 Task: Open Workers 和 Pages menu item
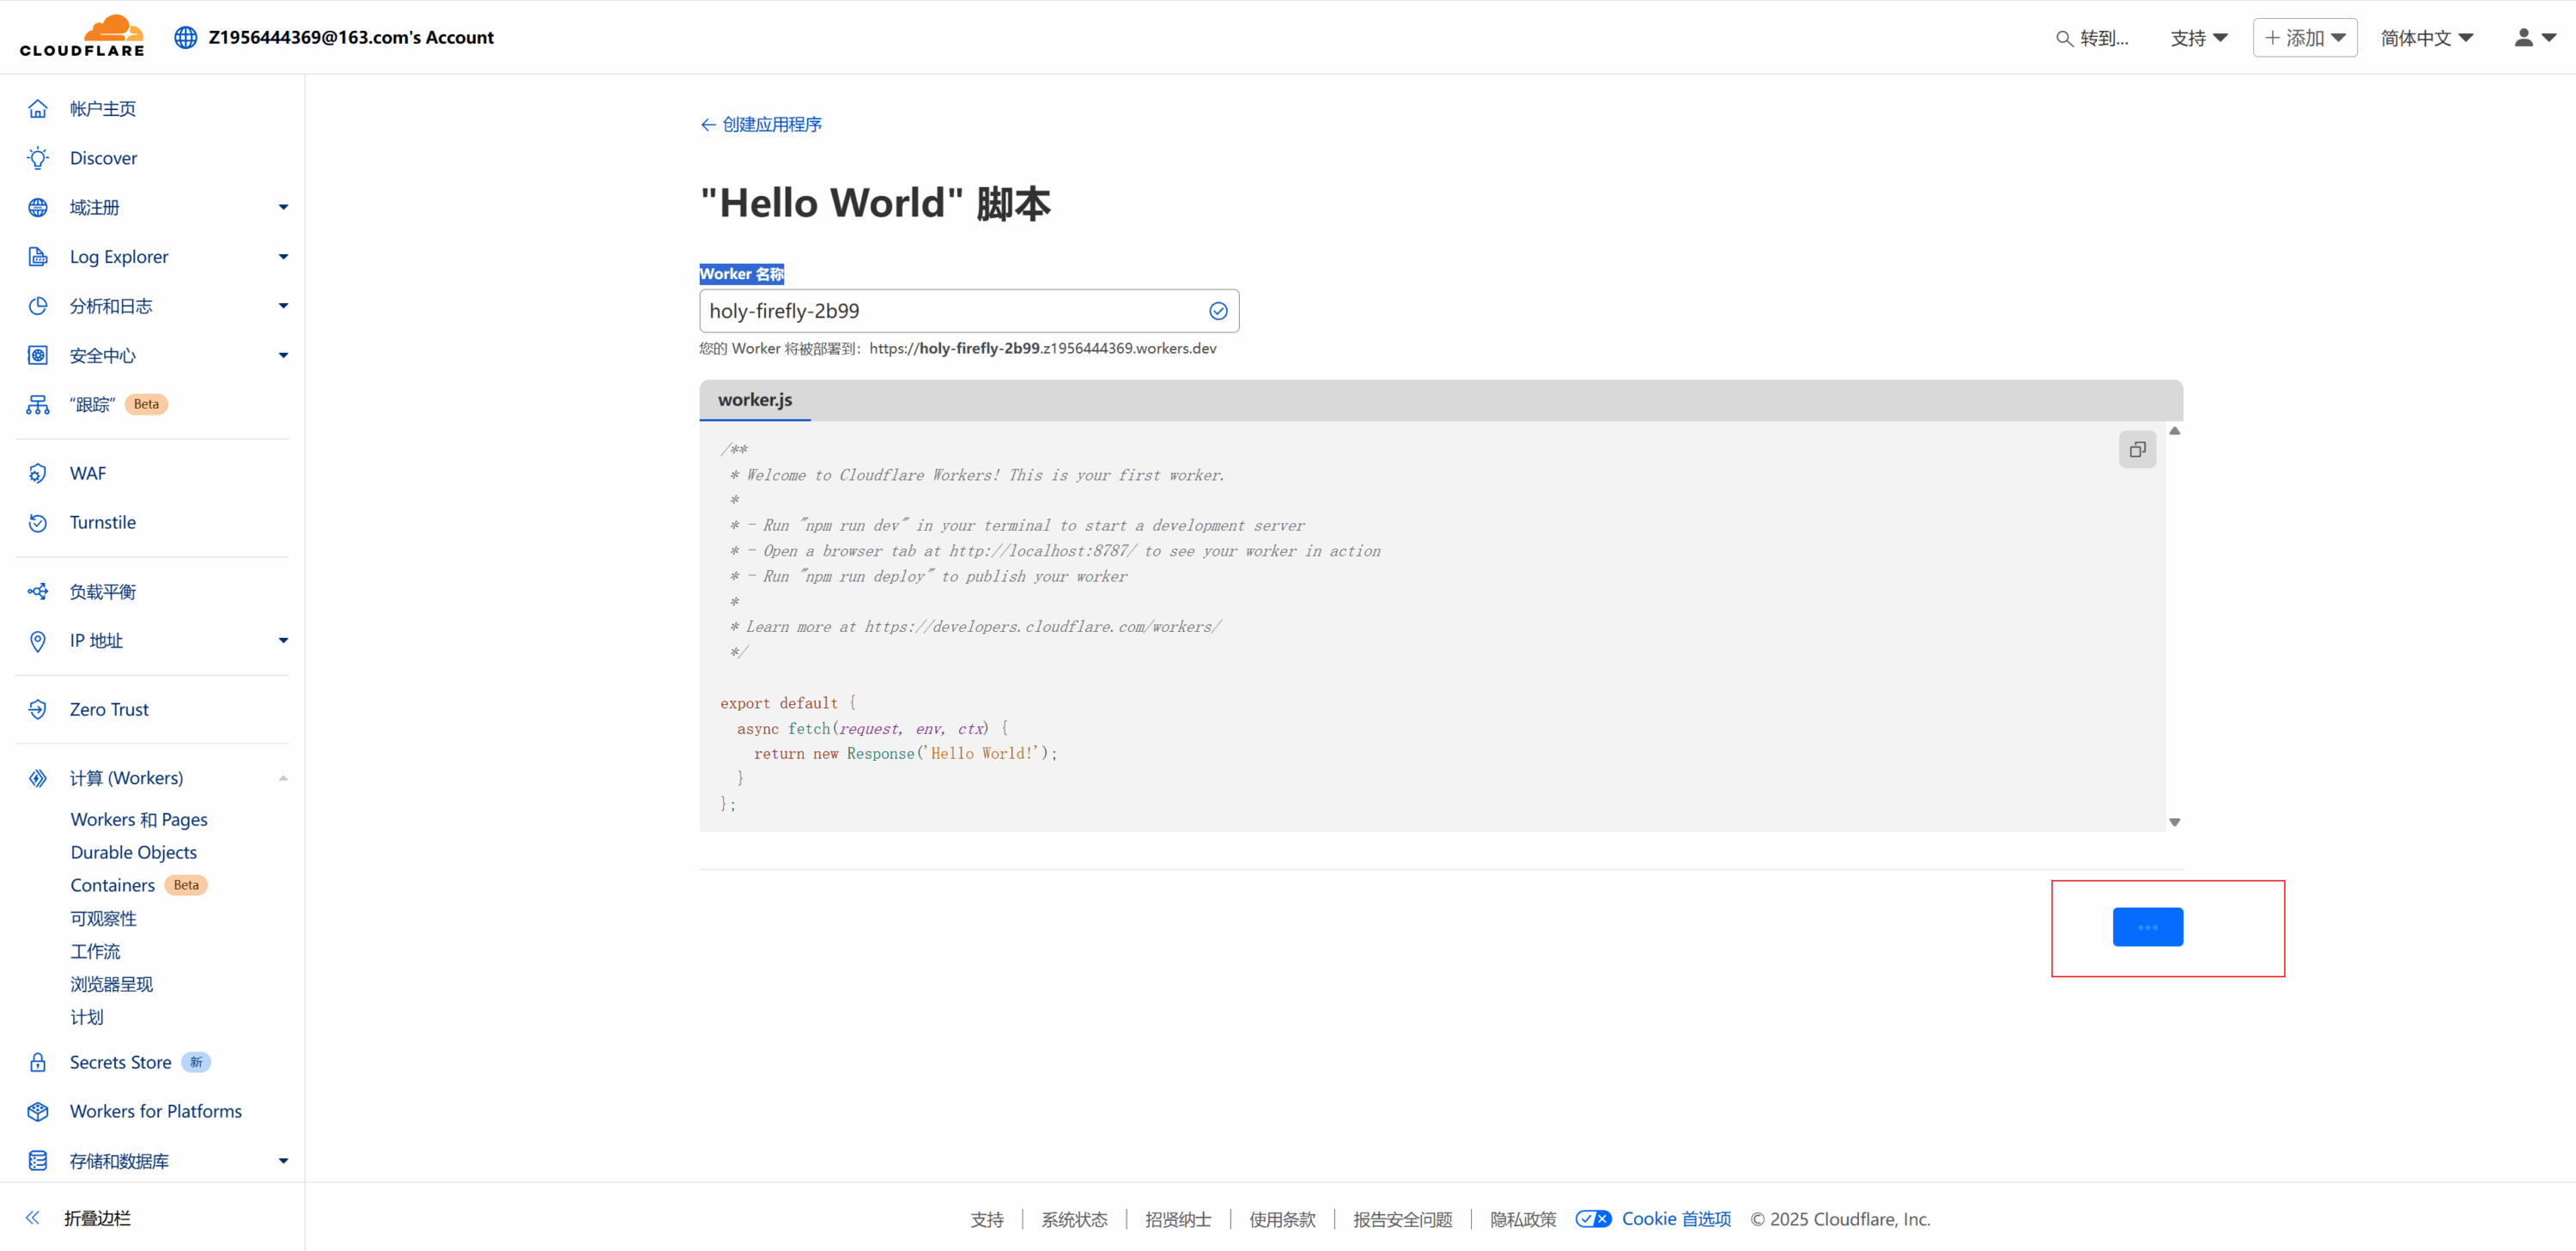[139, 819]
